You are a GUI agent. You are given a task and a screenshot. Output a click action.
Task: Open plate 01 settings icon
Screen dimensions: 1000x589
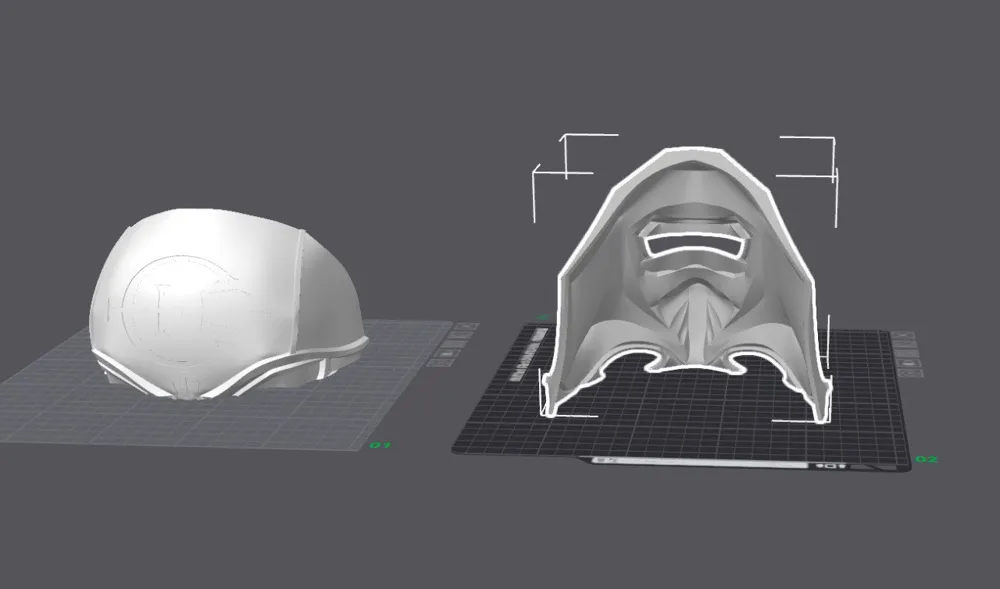[x=440, y=363]
